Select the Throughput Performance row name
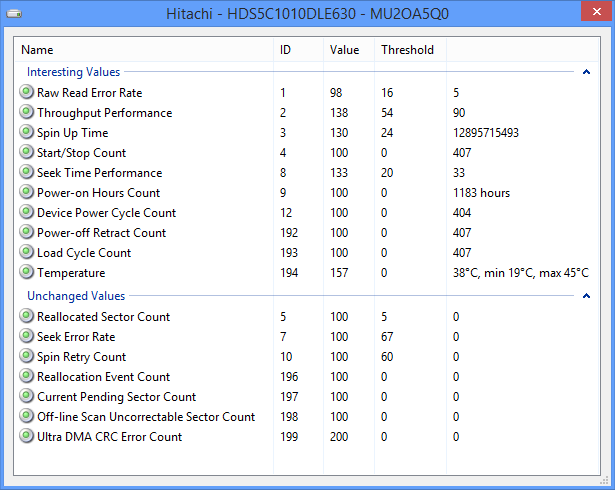Screen dimensions: 615x490 (105, 113)
